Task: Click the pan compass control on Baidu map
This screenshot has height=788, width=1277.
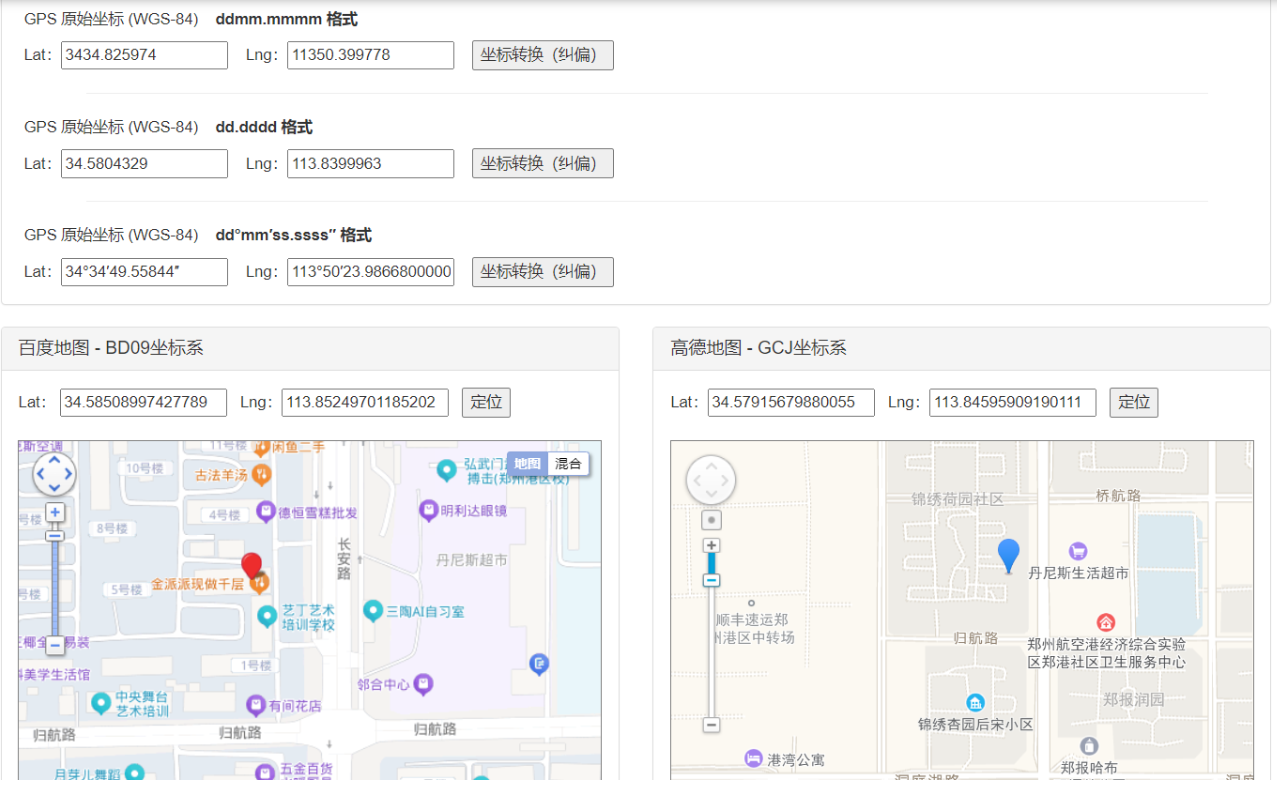Action: [x=54, y=474]
